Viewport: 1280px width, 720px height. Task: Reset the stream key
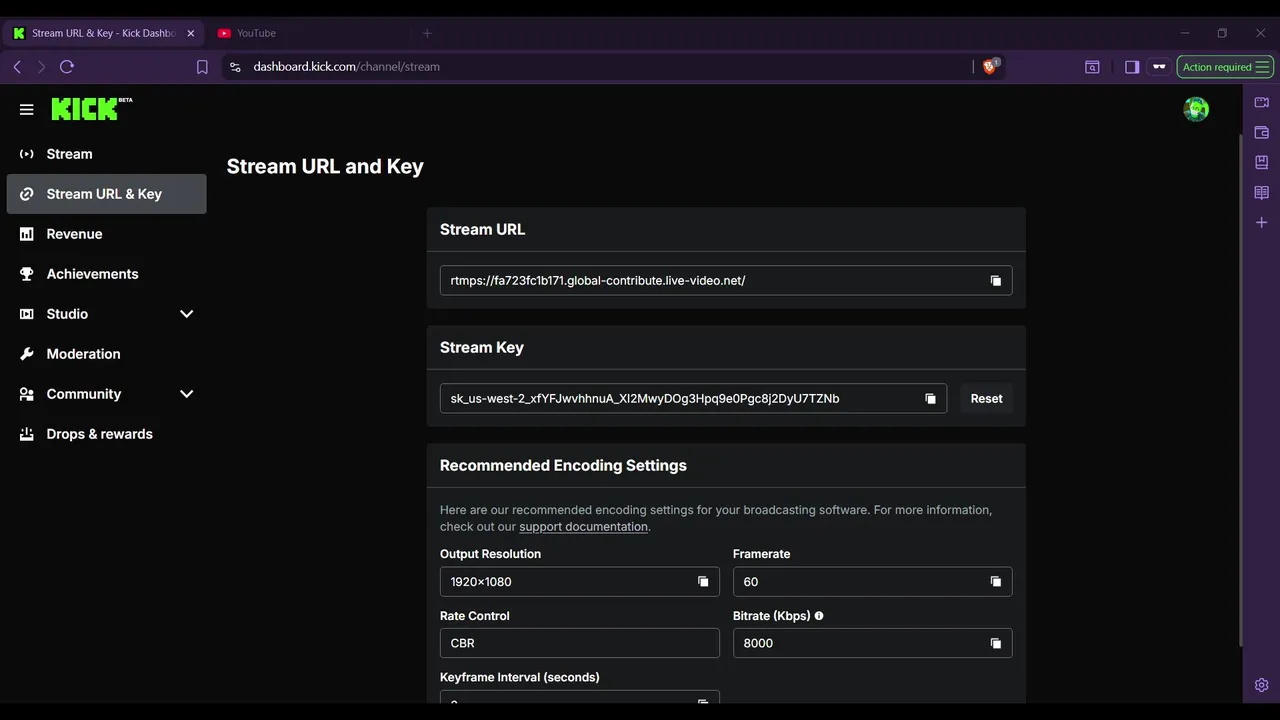986,399
